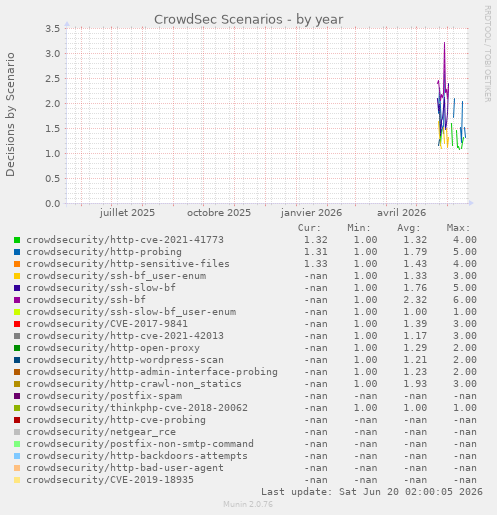Click the dark green http-open-proxy swatch
Image resolution: width=497 pixels, height=515 pixels.
tap(17, 348)
